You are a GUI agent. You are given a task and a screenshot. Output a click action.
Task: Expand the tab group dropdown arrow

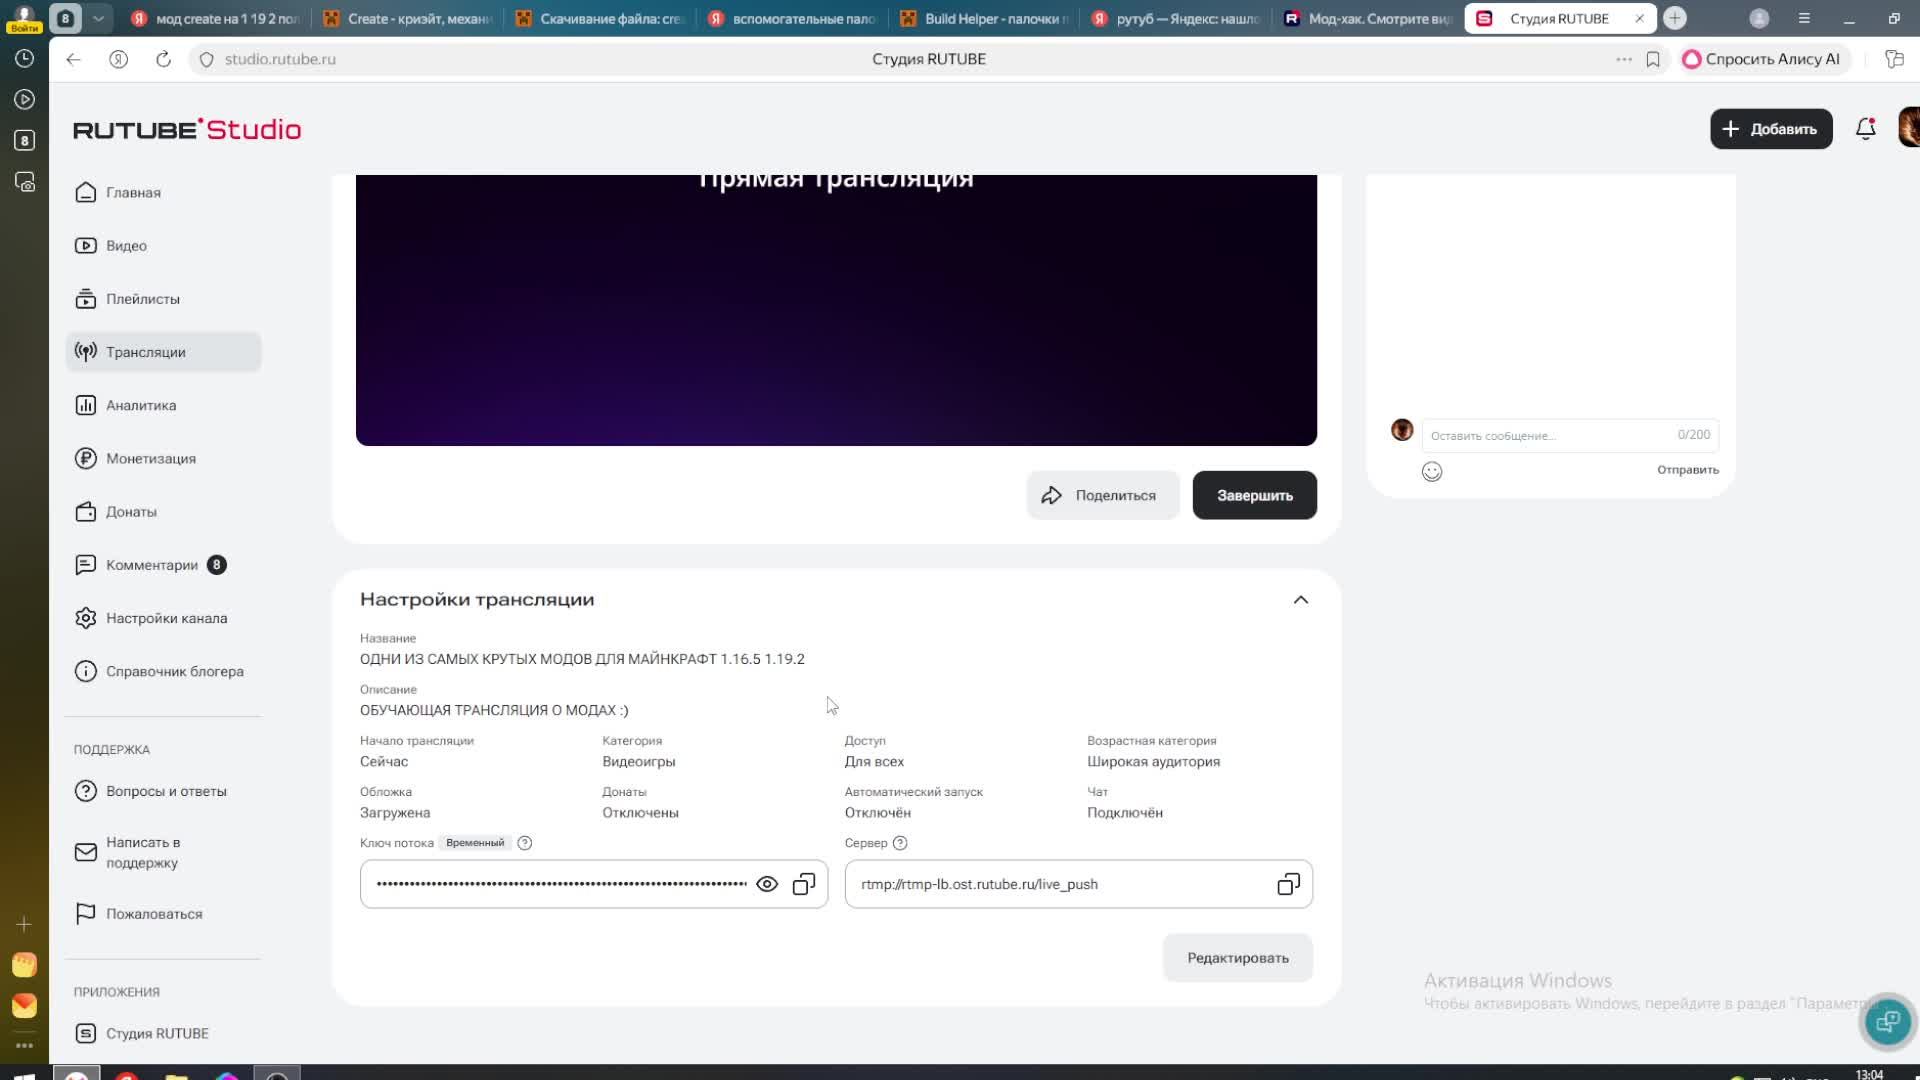[x=98, y=18]
